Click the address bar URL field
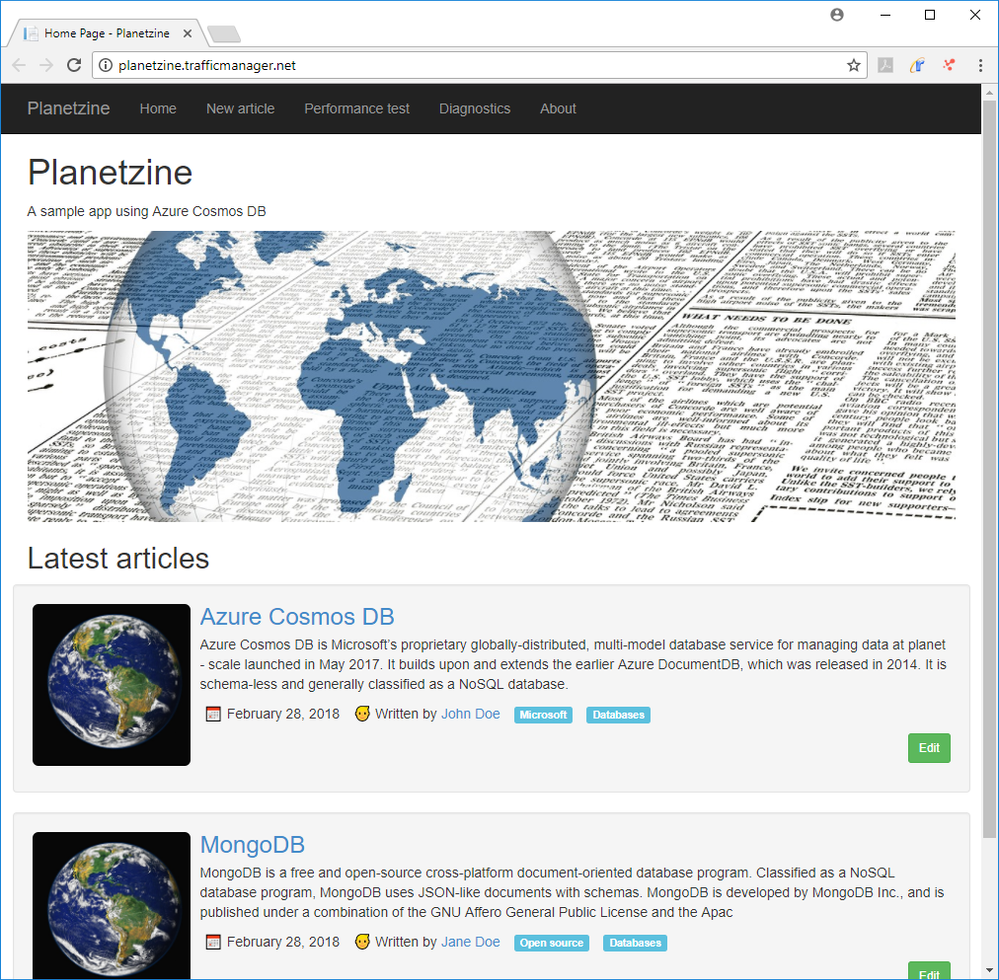The width and height of the screenshot is (999, 980). click(479, 65)
